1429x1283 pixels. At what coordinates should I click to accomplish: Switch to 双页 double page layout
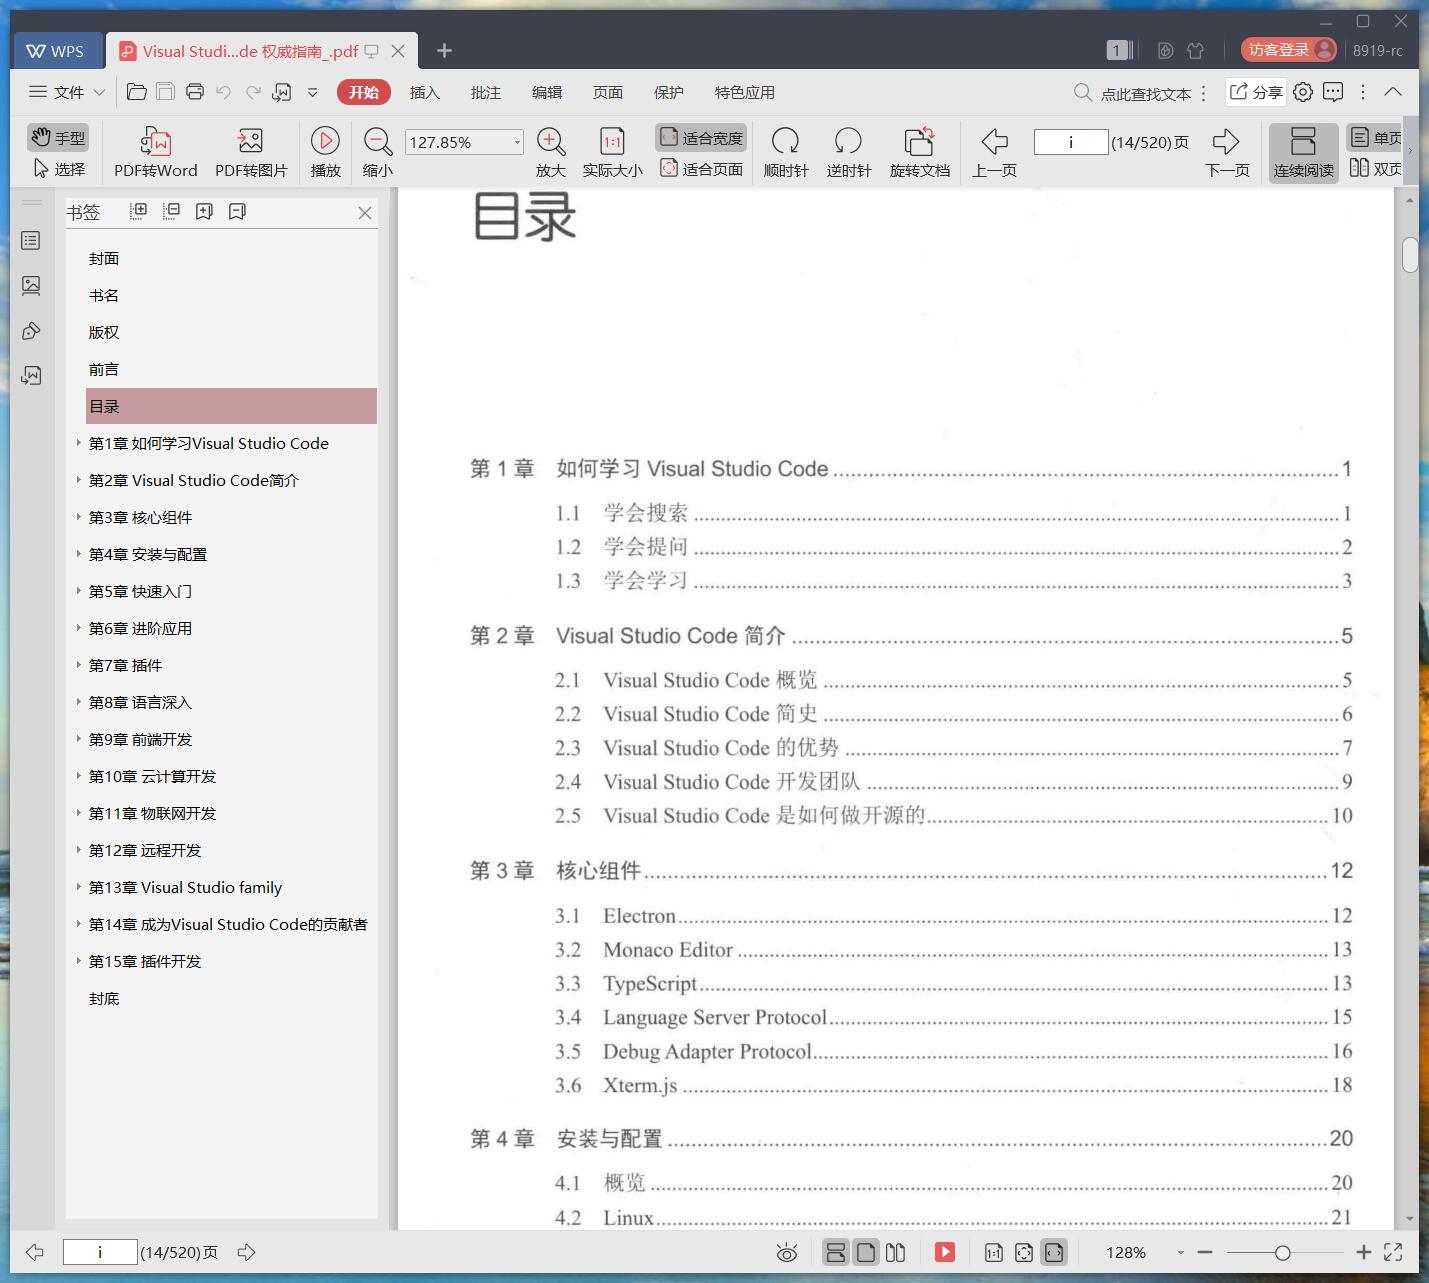coord(1376,169)
